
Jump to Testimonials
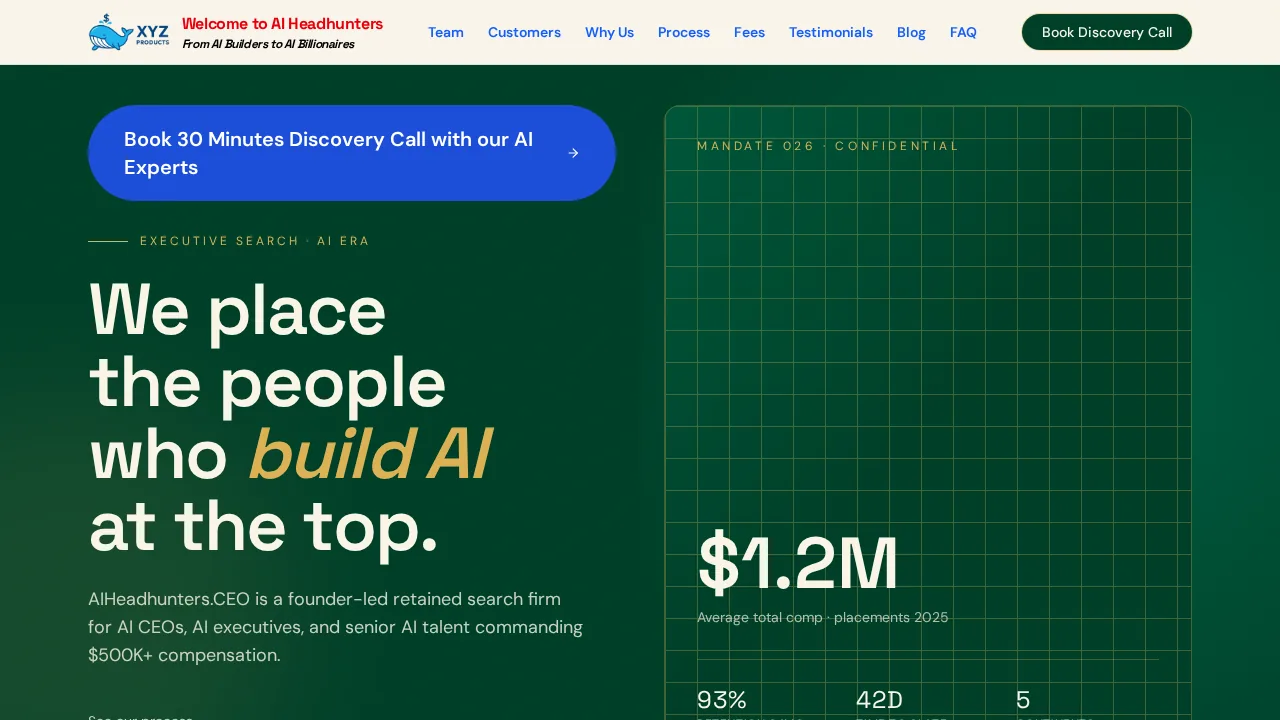click(831, 32)
